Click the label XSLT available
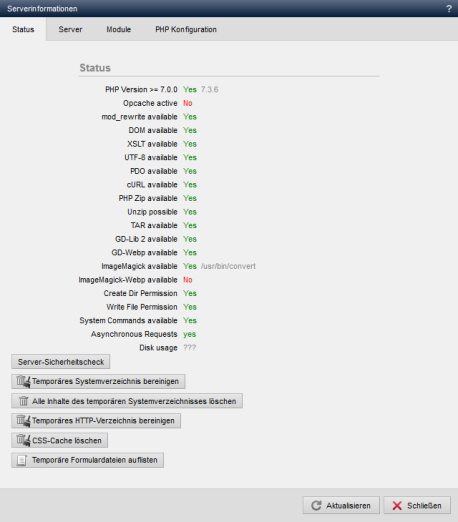 tap(152, 144)
